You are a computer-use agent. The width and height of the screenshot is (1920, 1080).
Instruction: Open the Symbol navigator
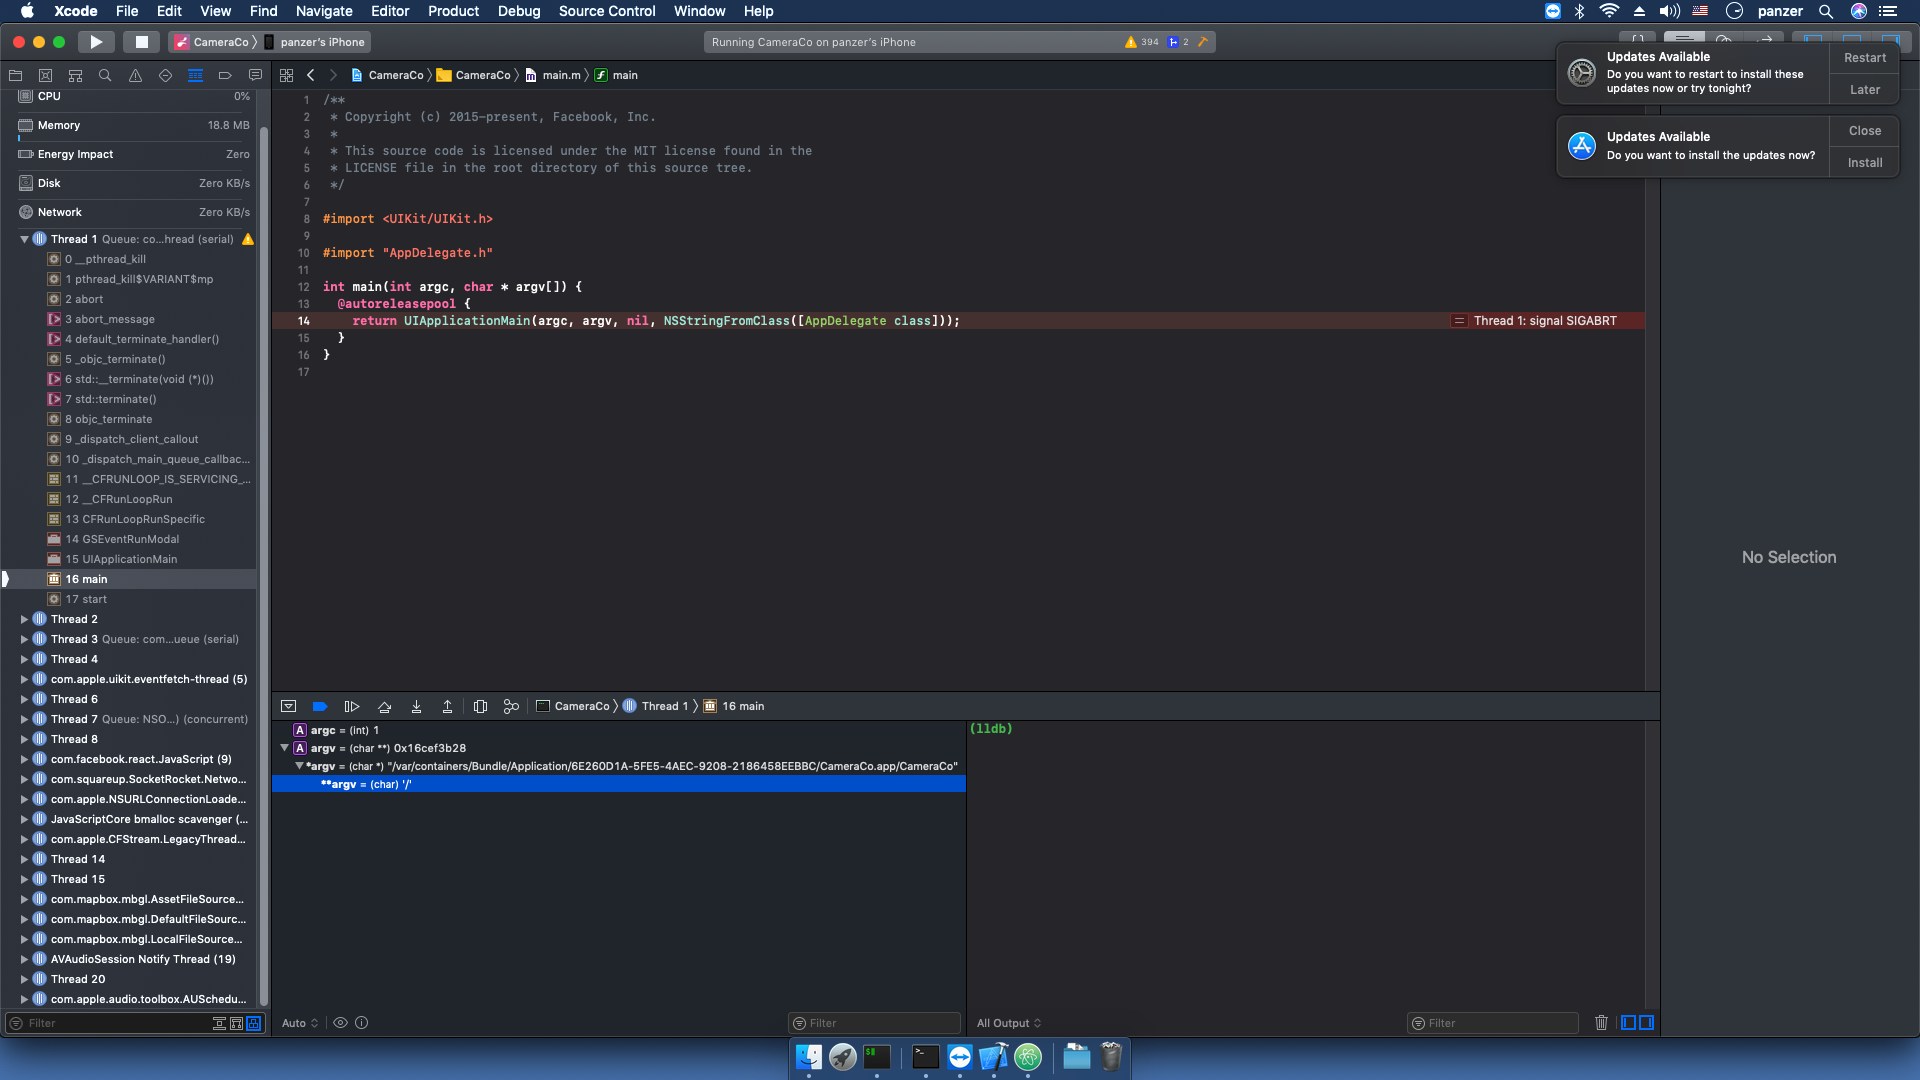(75, 75)
